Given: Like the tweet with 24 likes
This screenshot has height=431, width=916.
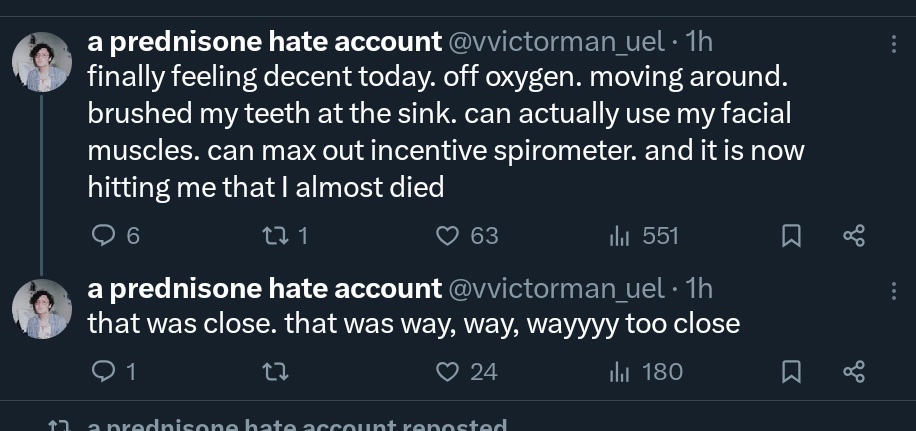Looking at the screenshot, I should 467,372.
